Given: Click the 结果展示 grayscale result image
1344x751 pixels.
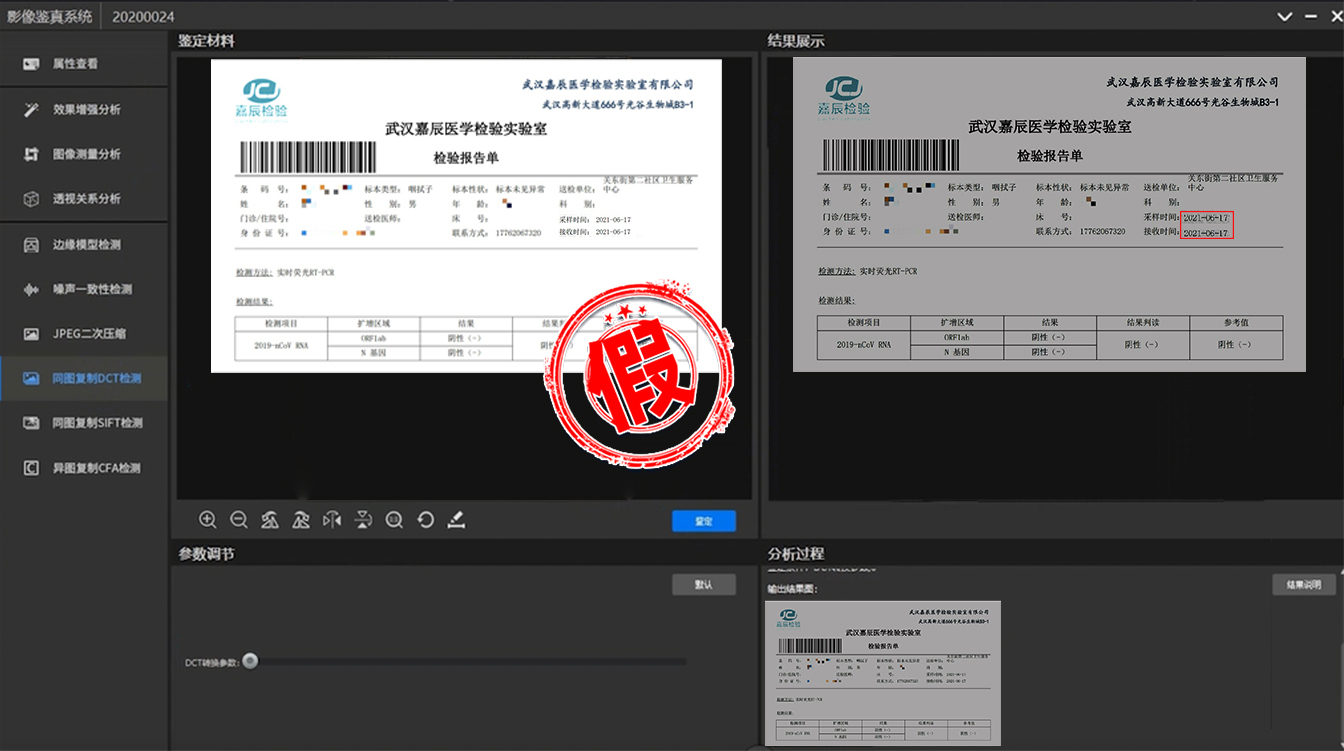Looking at the screenshot, I should 1049,214.
